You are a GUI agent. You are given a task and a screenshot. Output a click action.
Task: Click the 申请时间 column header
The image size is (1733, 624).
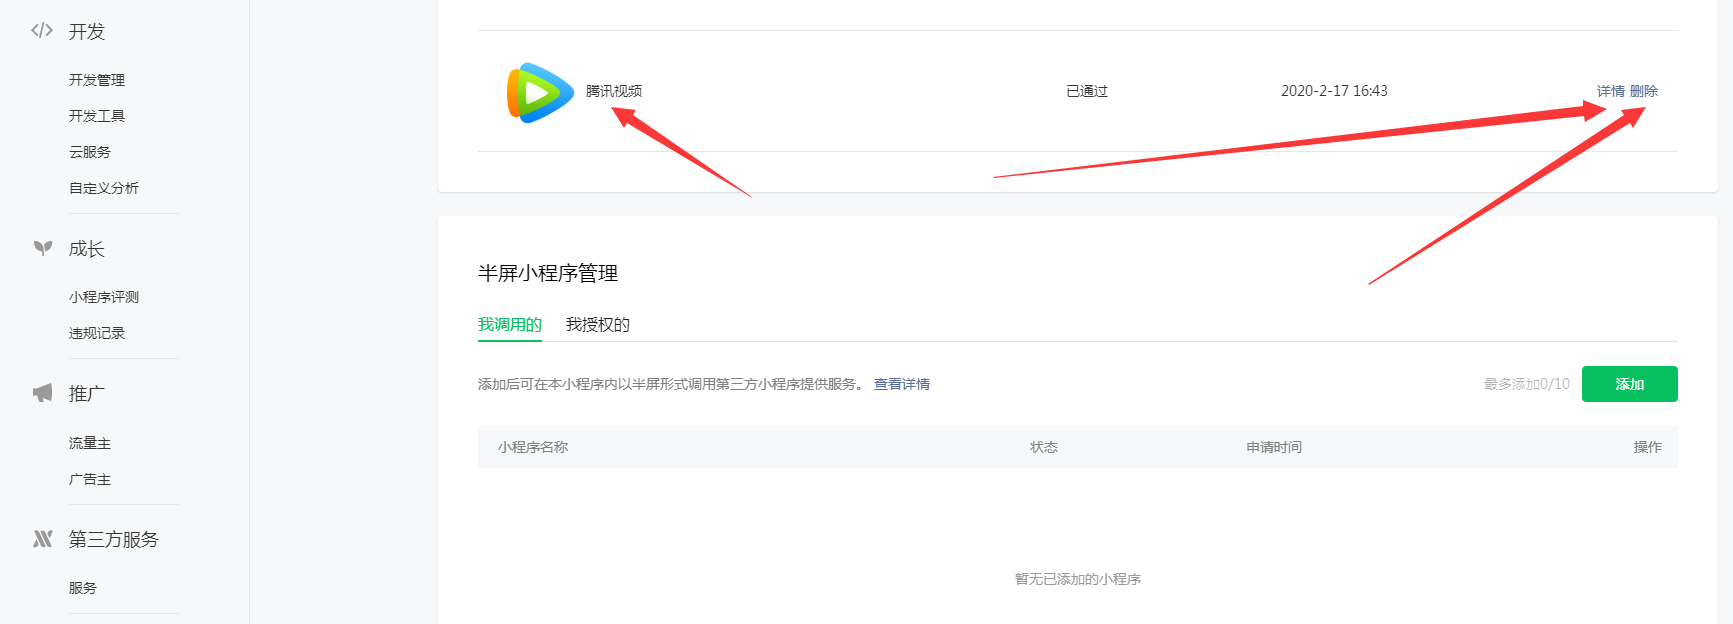coord(1274,447)
